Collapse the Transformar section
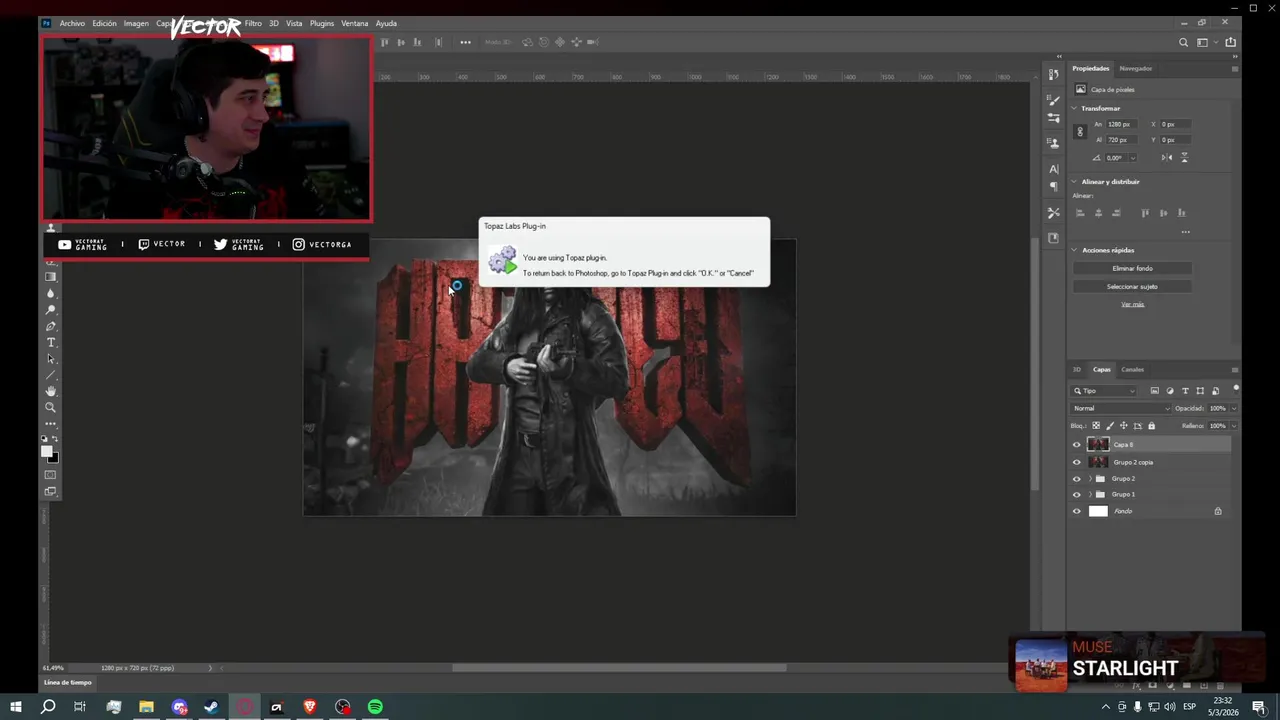Viewport: 1280px width, 720px height. [1075, 108]
